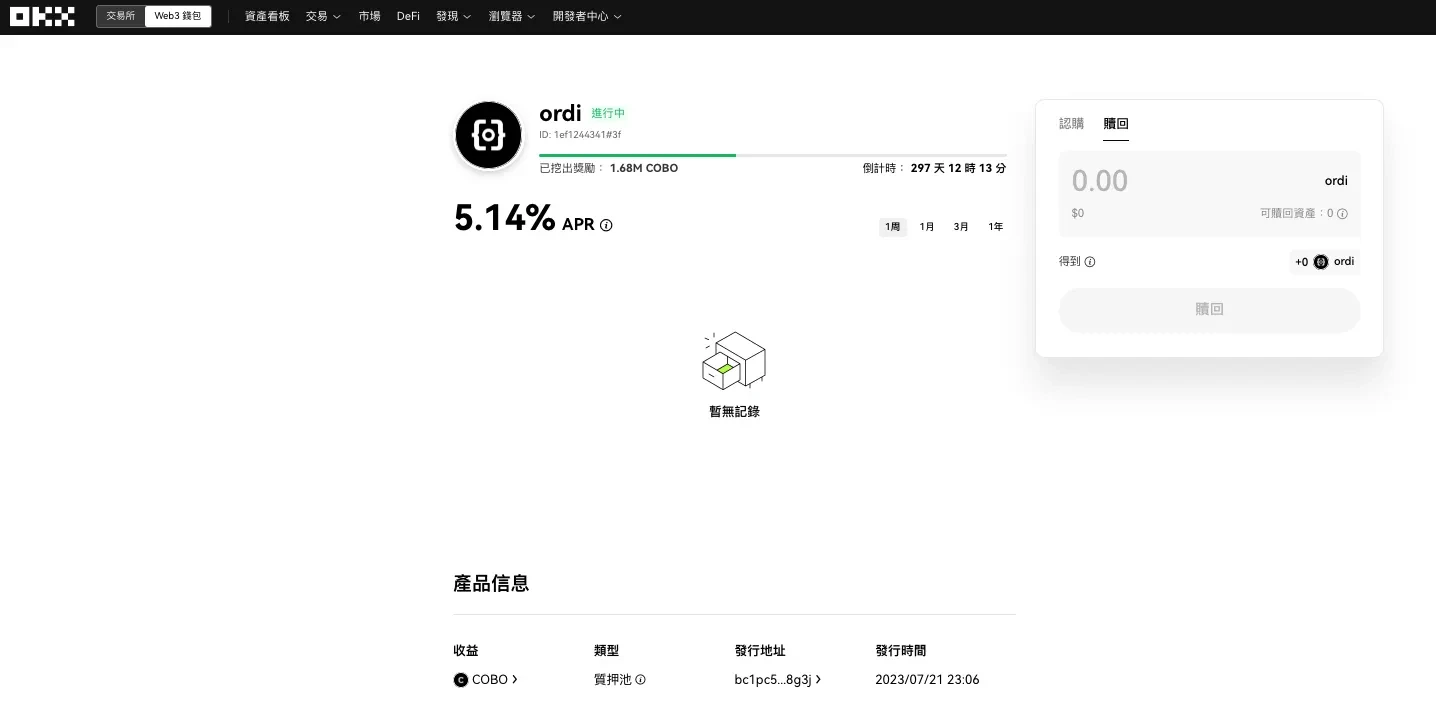Image resolution: width=1436 pixels, height=720 pixels.
Task: Switch to the 認購 tab
Action: [x=1071, y=124]
